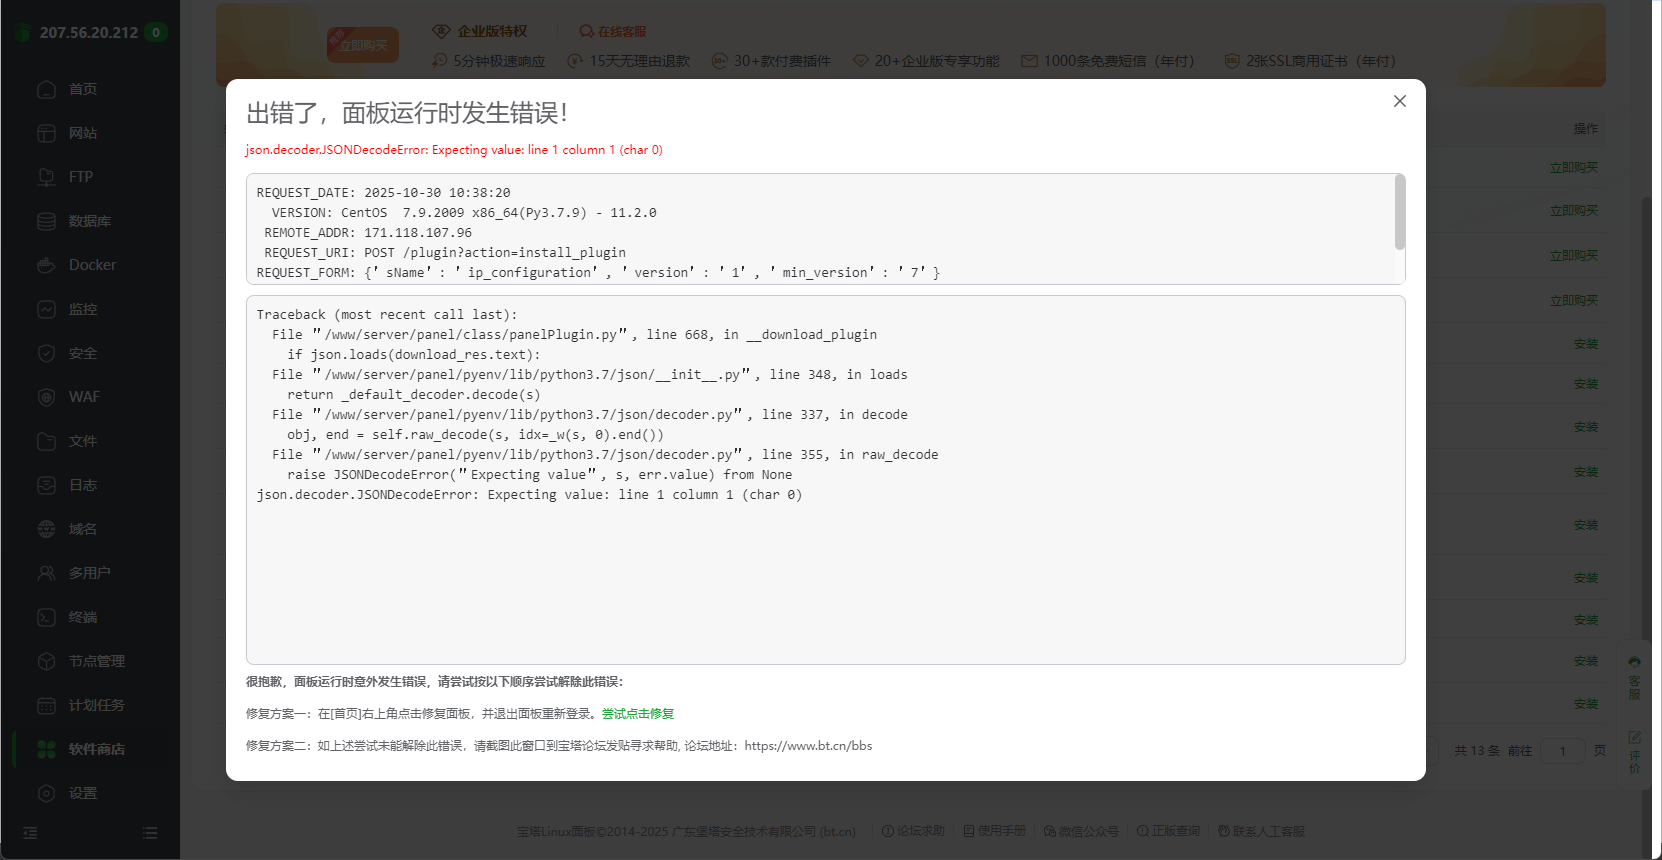This screenshot has height=860, width=1662.
Task: Click the red JSONDecodeError message text
Action: 454,150
